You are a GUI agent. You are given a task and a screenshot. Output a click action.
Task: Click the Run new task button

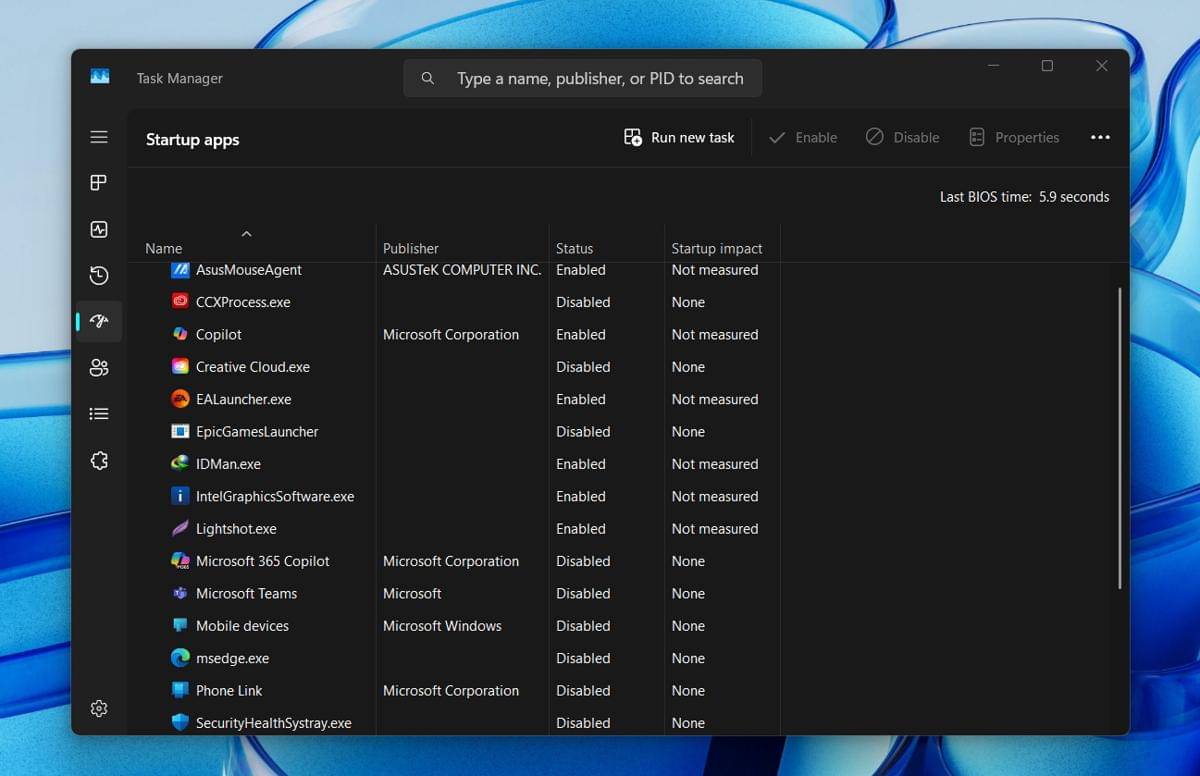click(x=679, y=137)
